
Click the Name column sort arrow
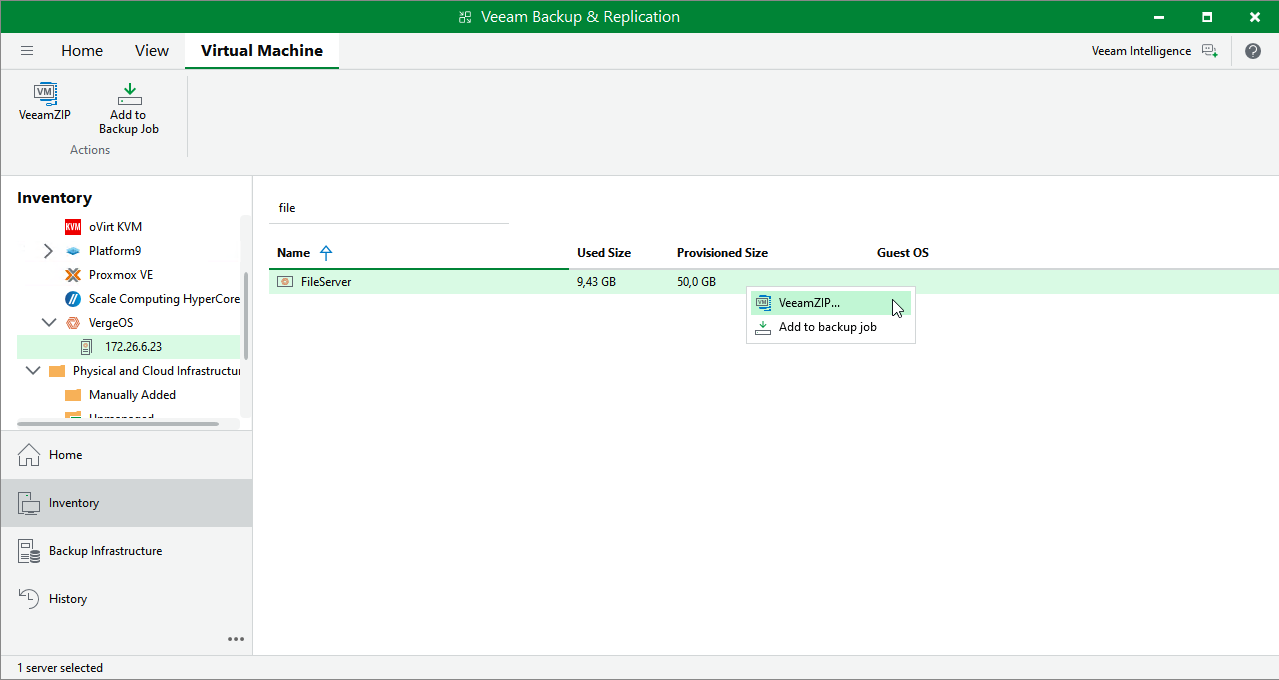click(325, 253)
